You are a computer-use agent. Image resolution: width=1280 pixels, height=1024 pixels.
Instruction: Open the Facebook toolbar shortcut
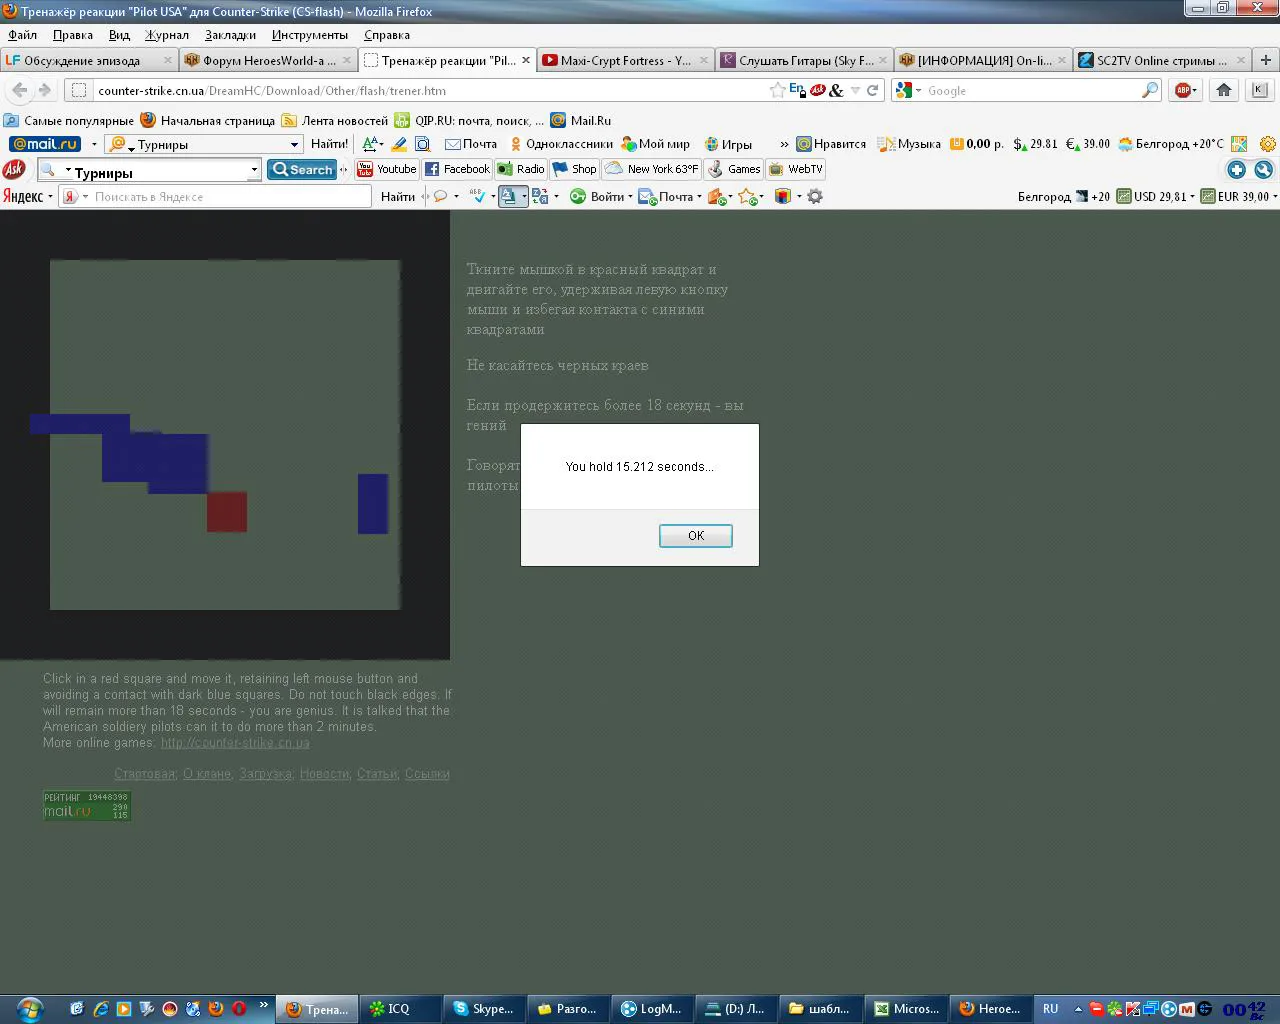coord(457,169)
